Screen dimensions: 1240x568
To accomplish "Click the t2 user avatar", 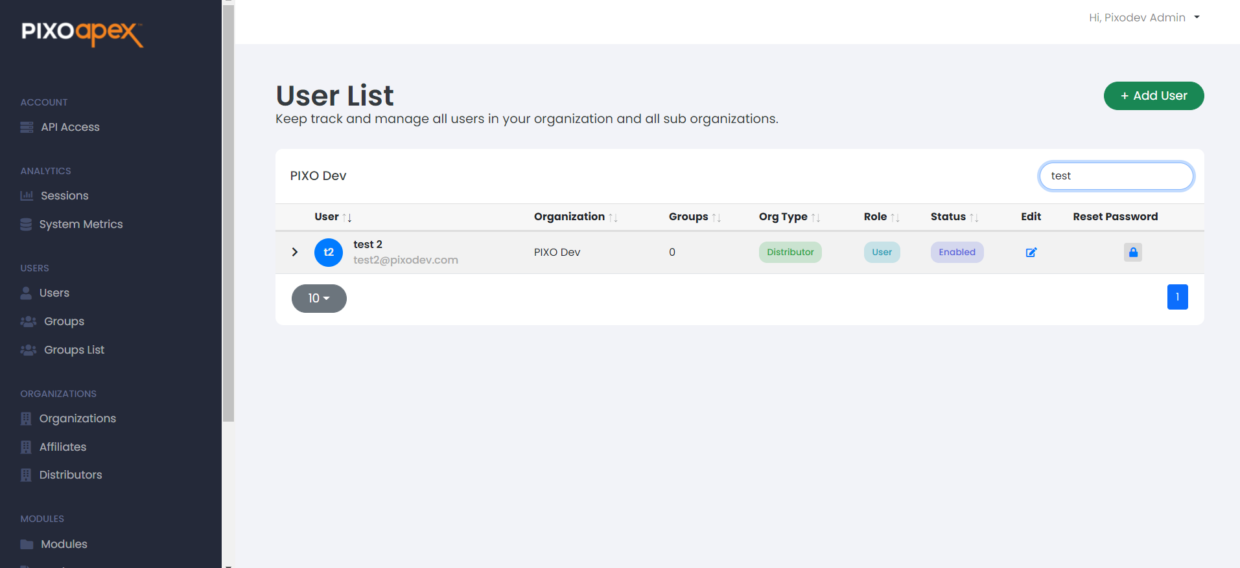I will 328,252.
